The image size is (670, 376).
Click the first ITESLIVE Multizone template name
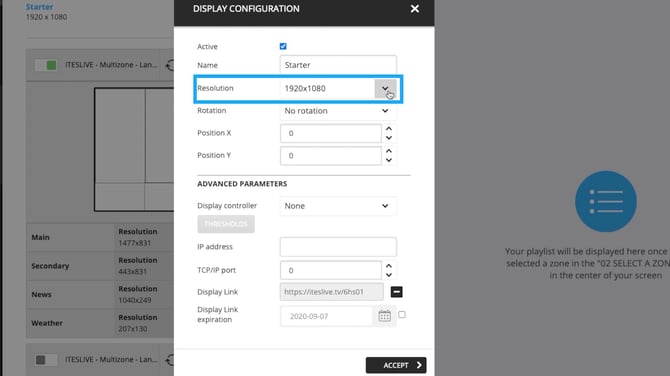coord(111,65)
